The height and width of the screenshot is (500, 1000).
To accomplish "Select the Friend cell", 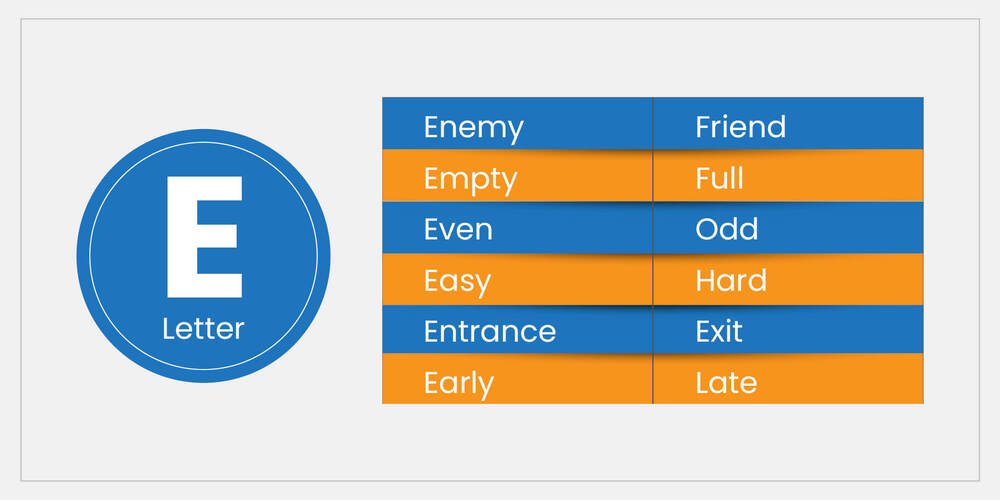I will pos(740,127).
